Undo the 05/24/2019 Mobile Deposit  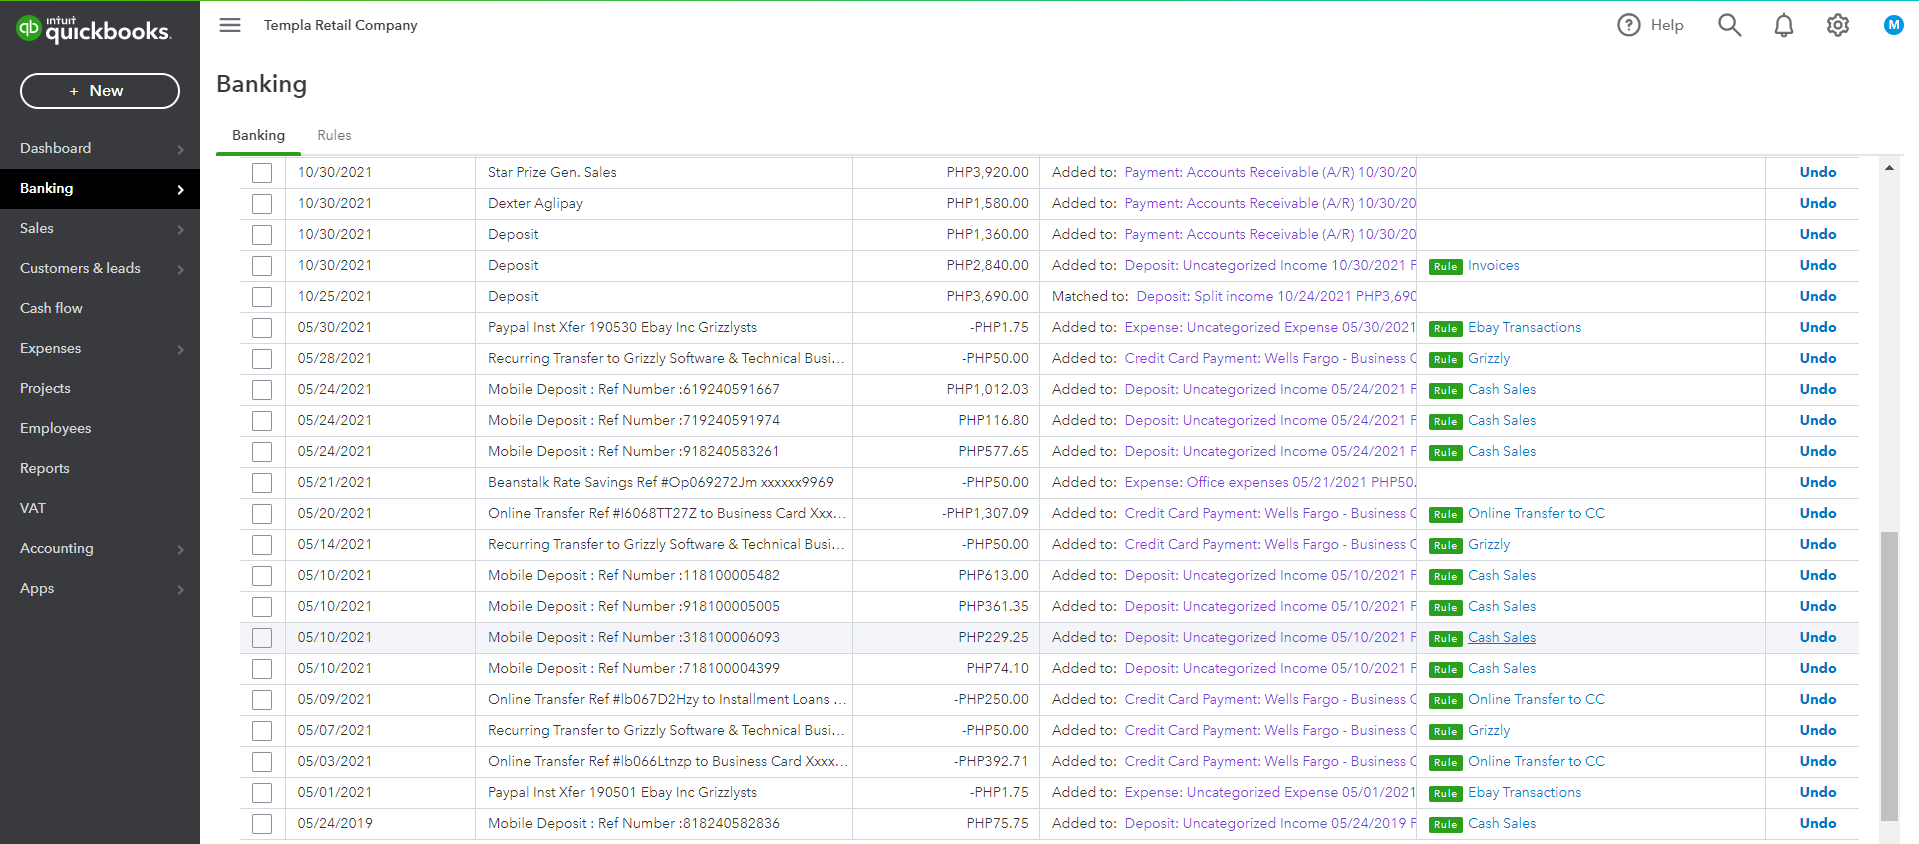pos(1818,823)
